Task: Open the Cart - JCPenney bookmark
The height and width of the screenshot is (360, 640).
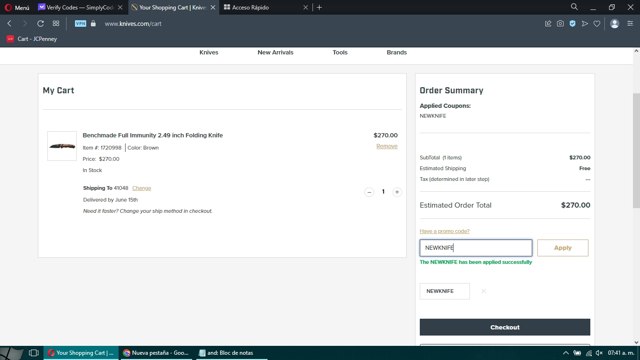Action: pyautogui.click(x=32, y=39)
